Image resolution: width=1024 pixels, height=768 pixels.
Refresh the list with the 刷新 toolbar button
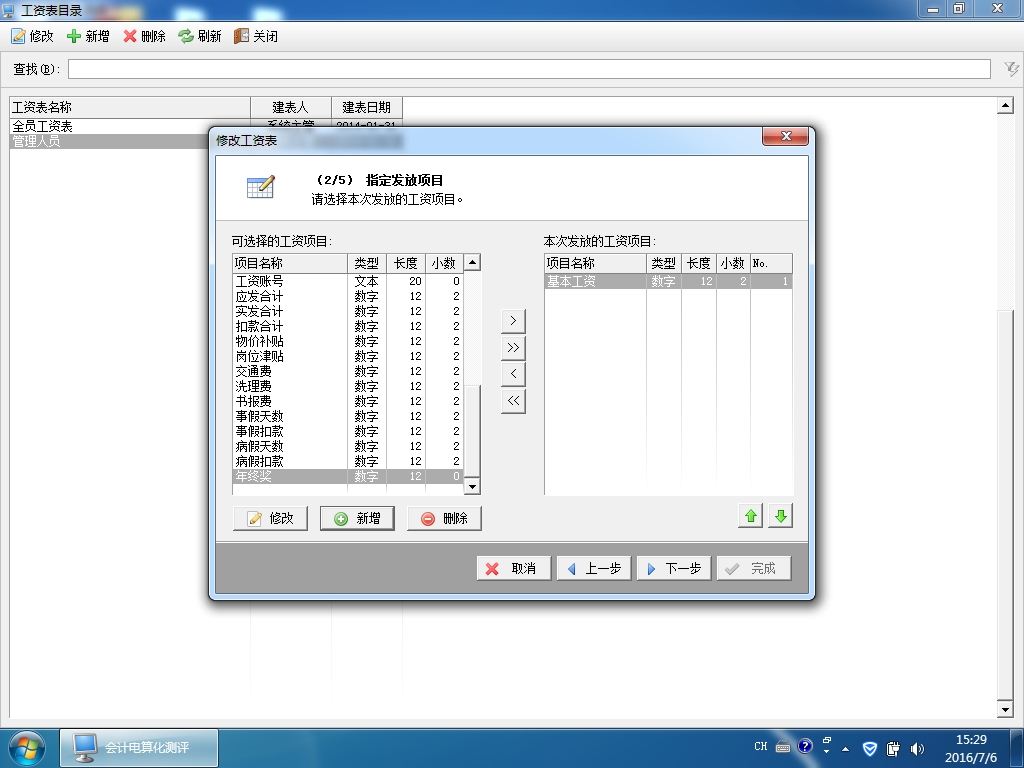click(200, 36)
